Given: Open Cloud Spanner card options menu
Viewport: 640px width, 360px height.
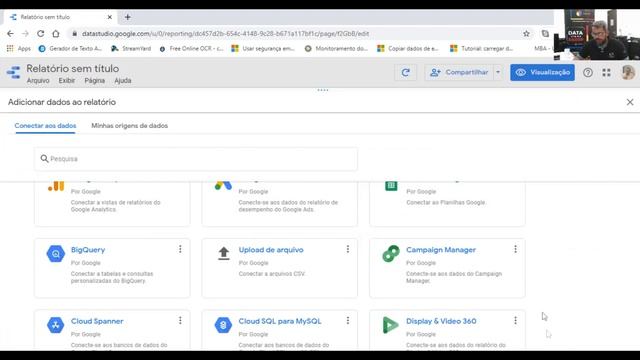Looking at the screenshot, I should click(x=180, y=320).
